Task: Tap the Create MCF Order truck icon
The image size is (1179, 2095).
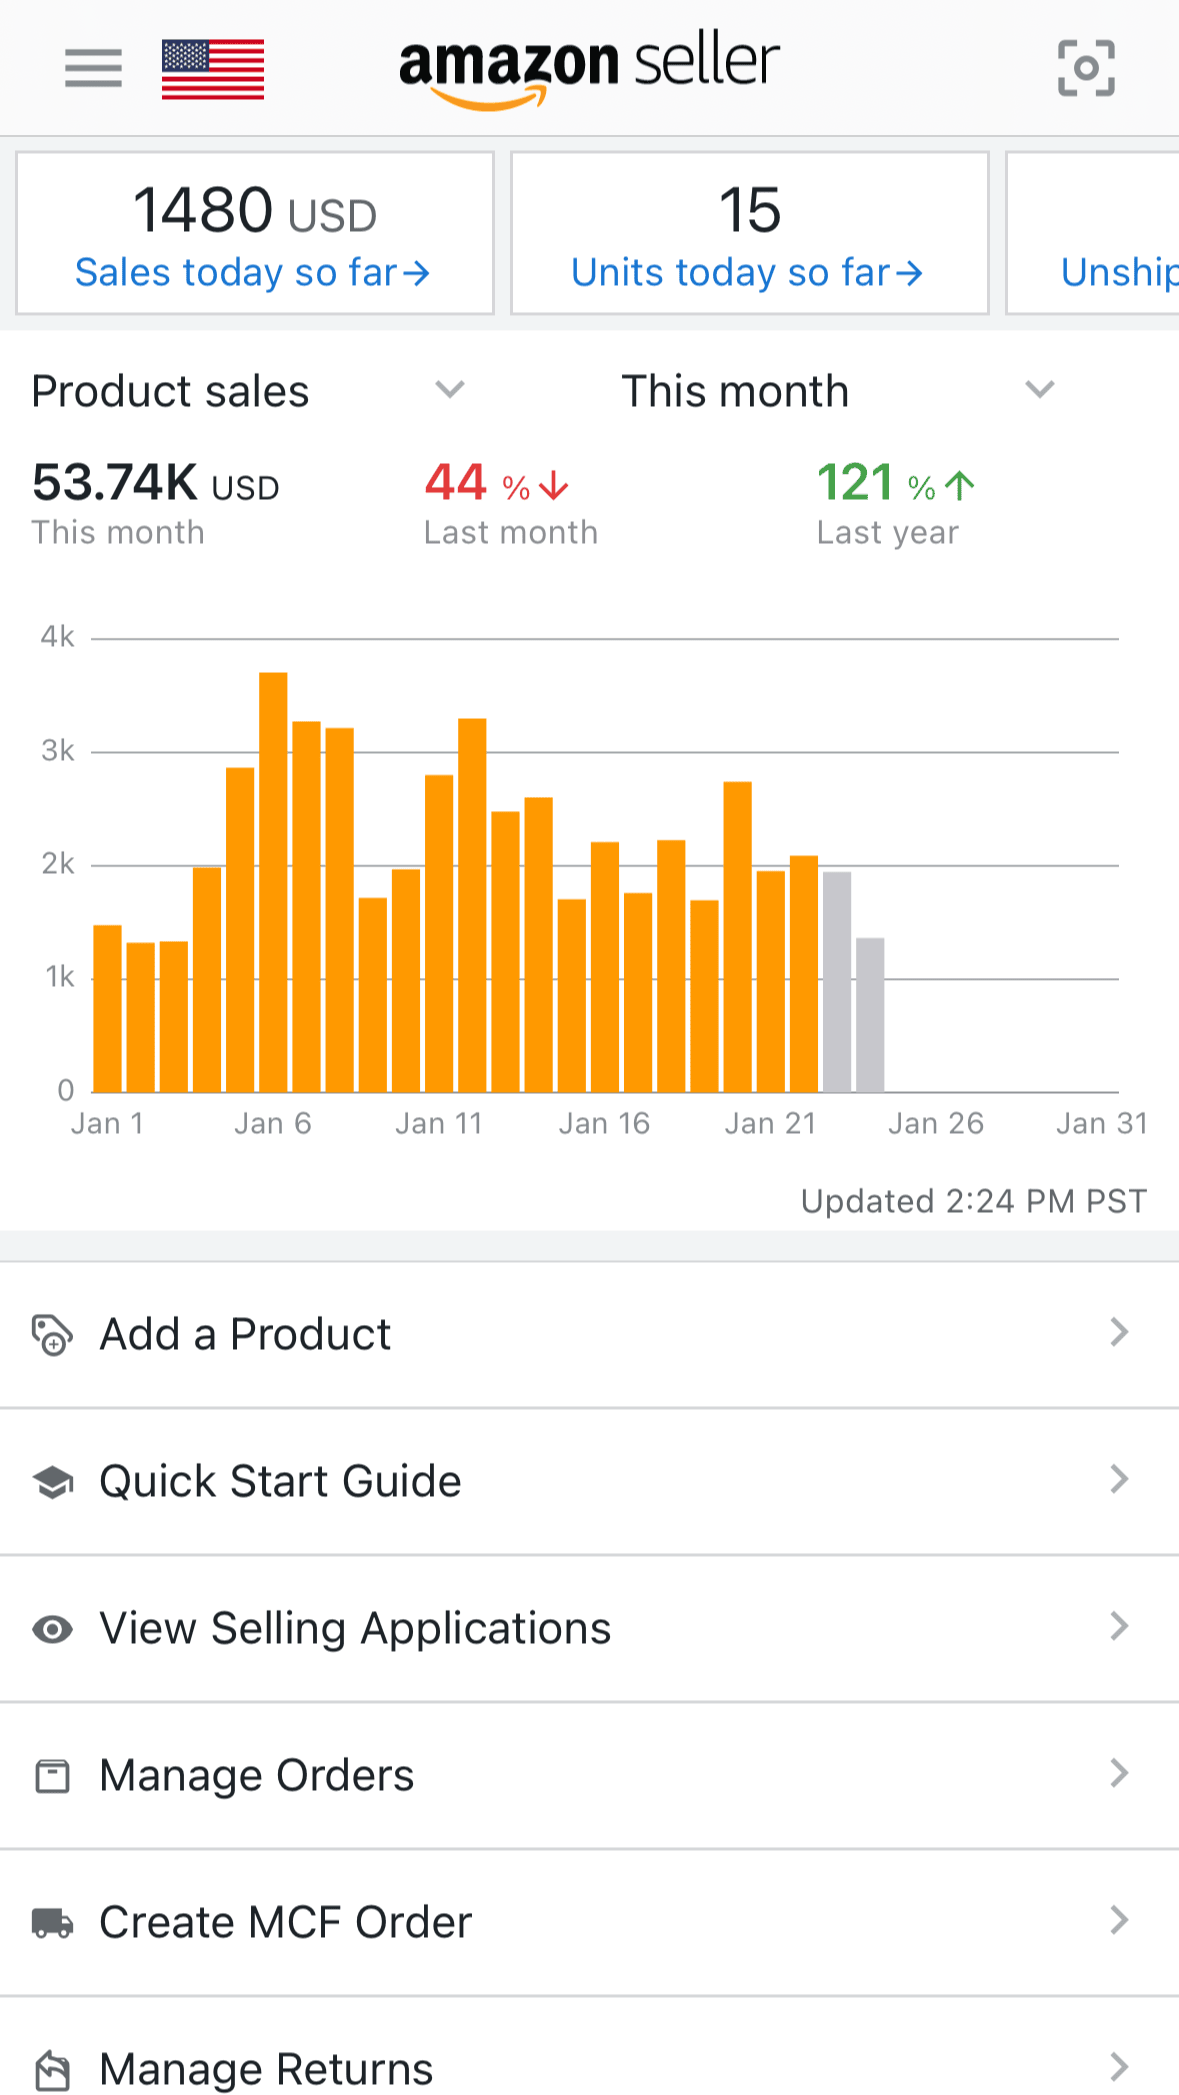Action: pos(52,1922)
